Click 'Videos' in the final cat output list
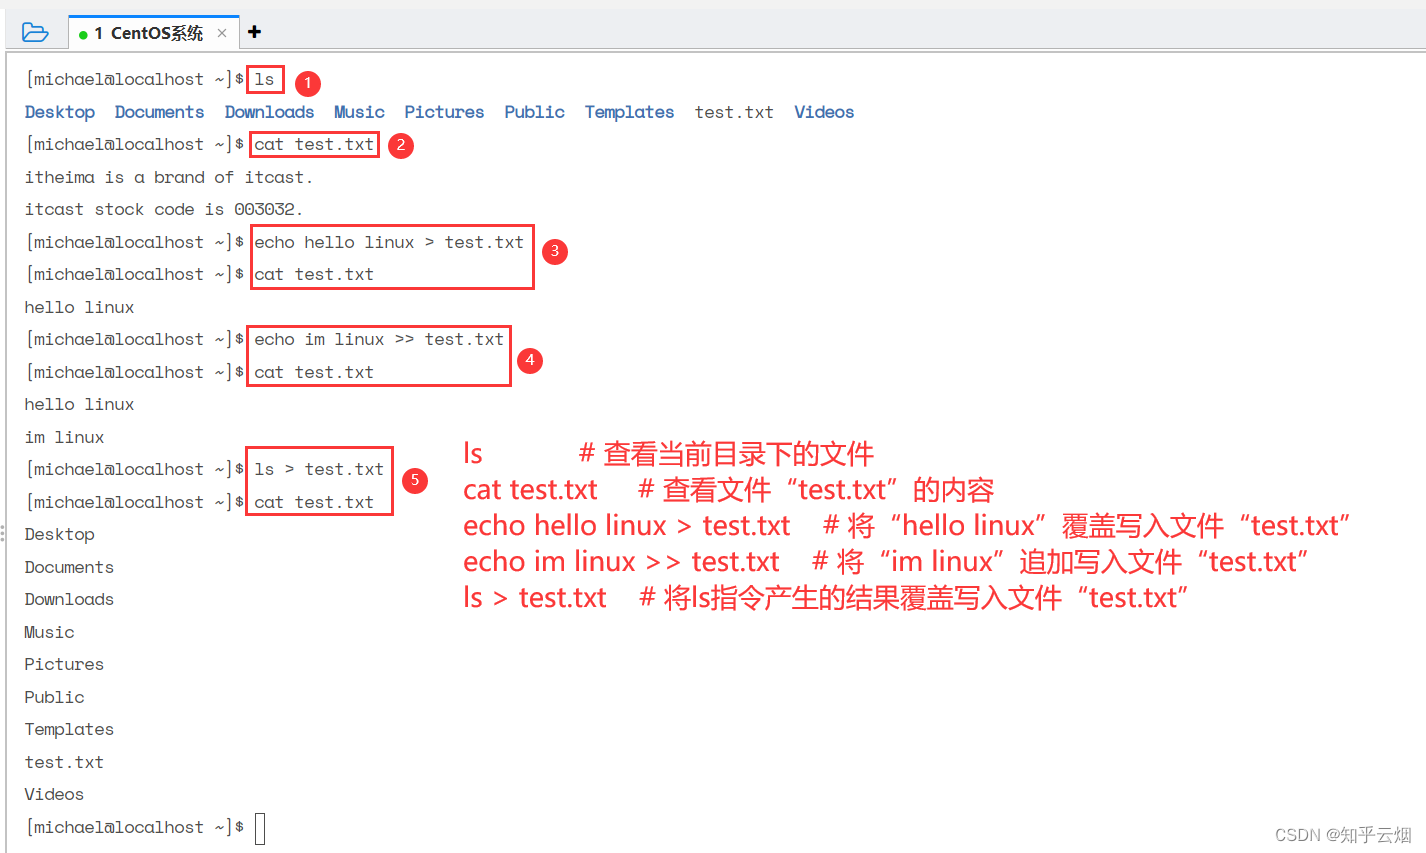The height and width of the screenshot is (853, 1426). [x=54, y=794]
